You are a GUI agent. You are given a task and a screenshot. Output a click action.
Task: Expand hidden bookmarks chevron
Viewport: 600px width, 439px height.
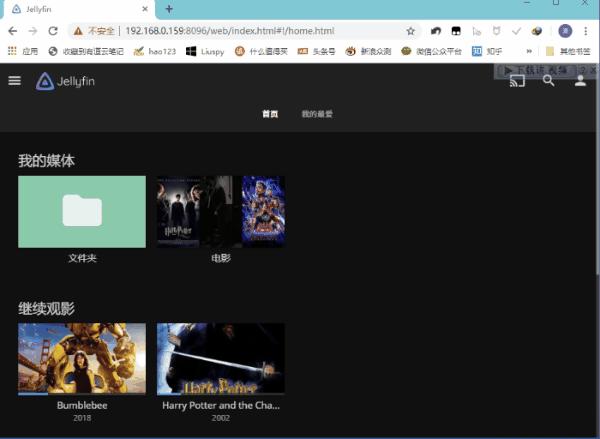(529, 51)
